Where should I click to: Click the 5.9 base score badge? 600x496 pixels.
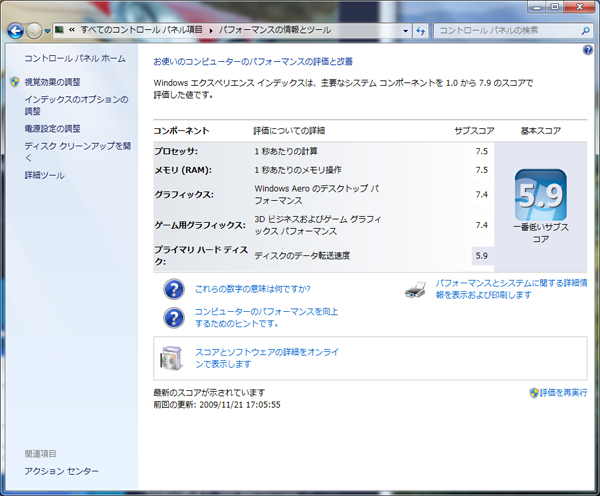pyautogui.click(x=541, y=195)
